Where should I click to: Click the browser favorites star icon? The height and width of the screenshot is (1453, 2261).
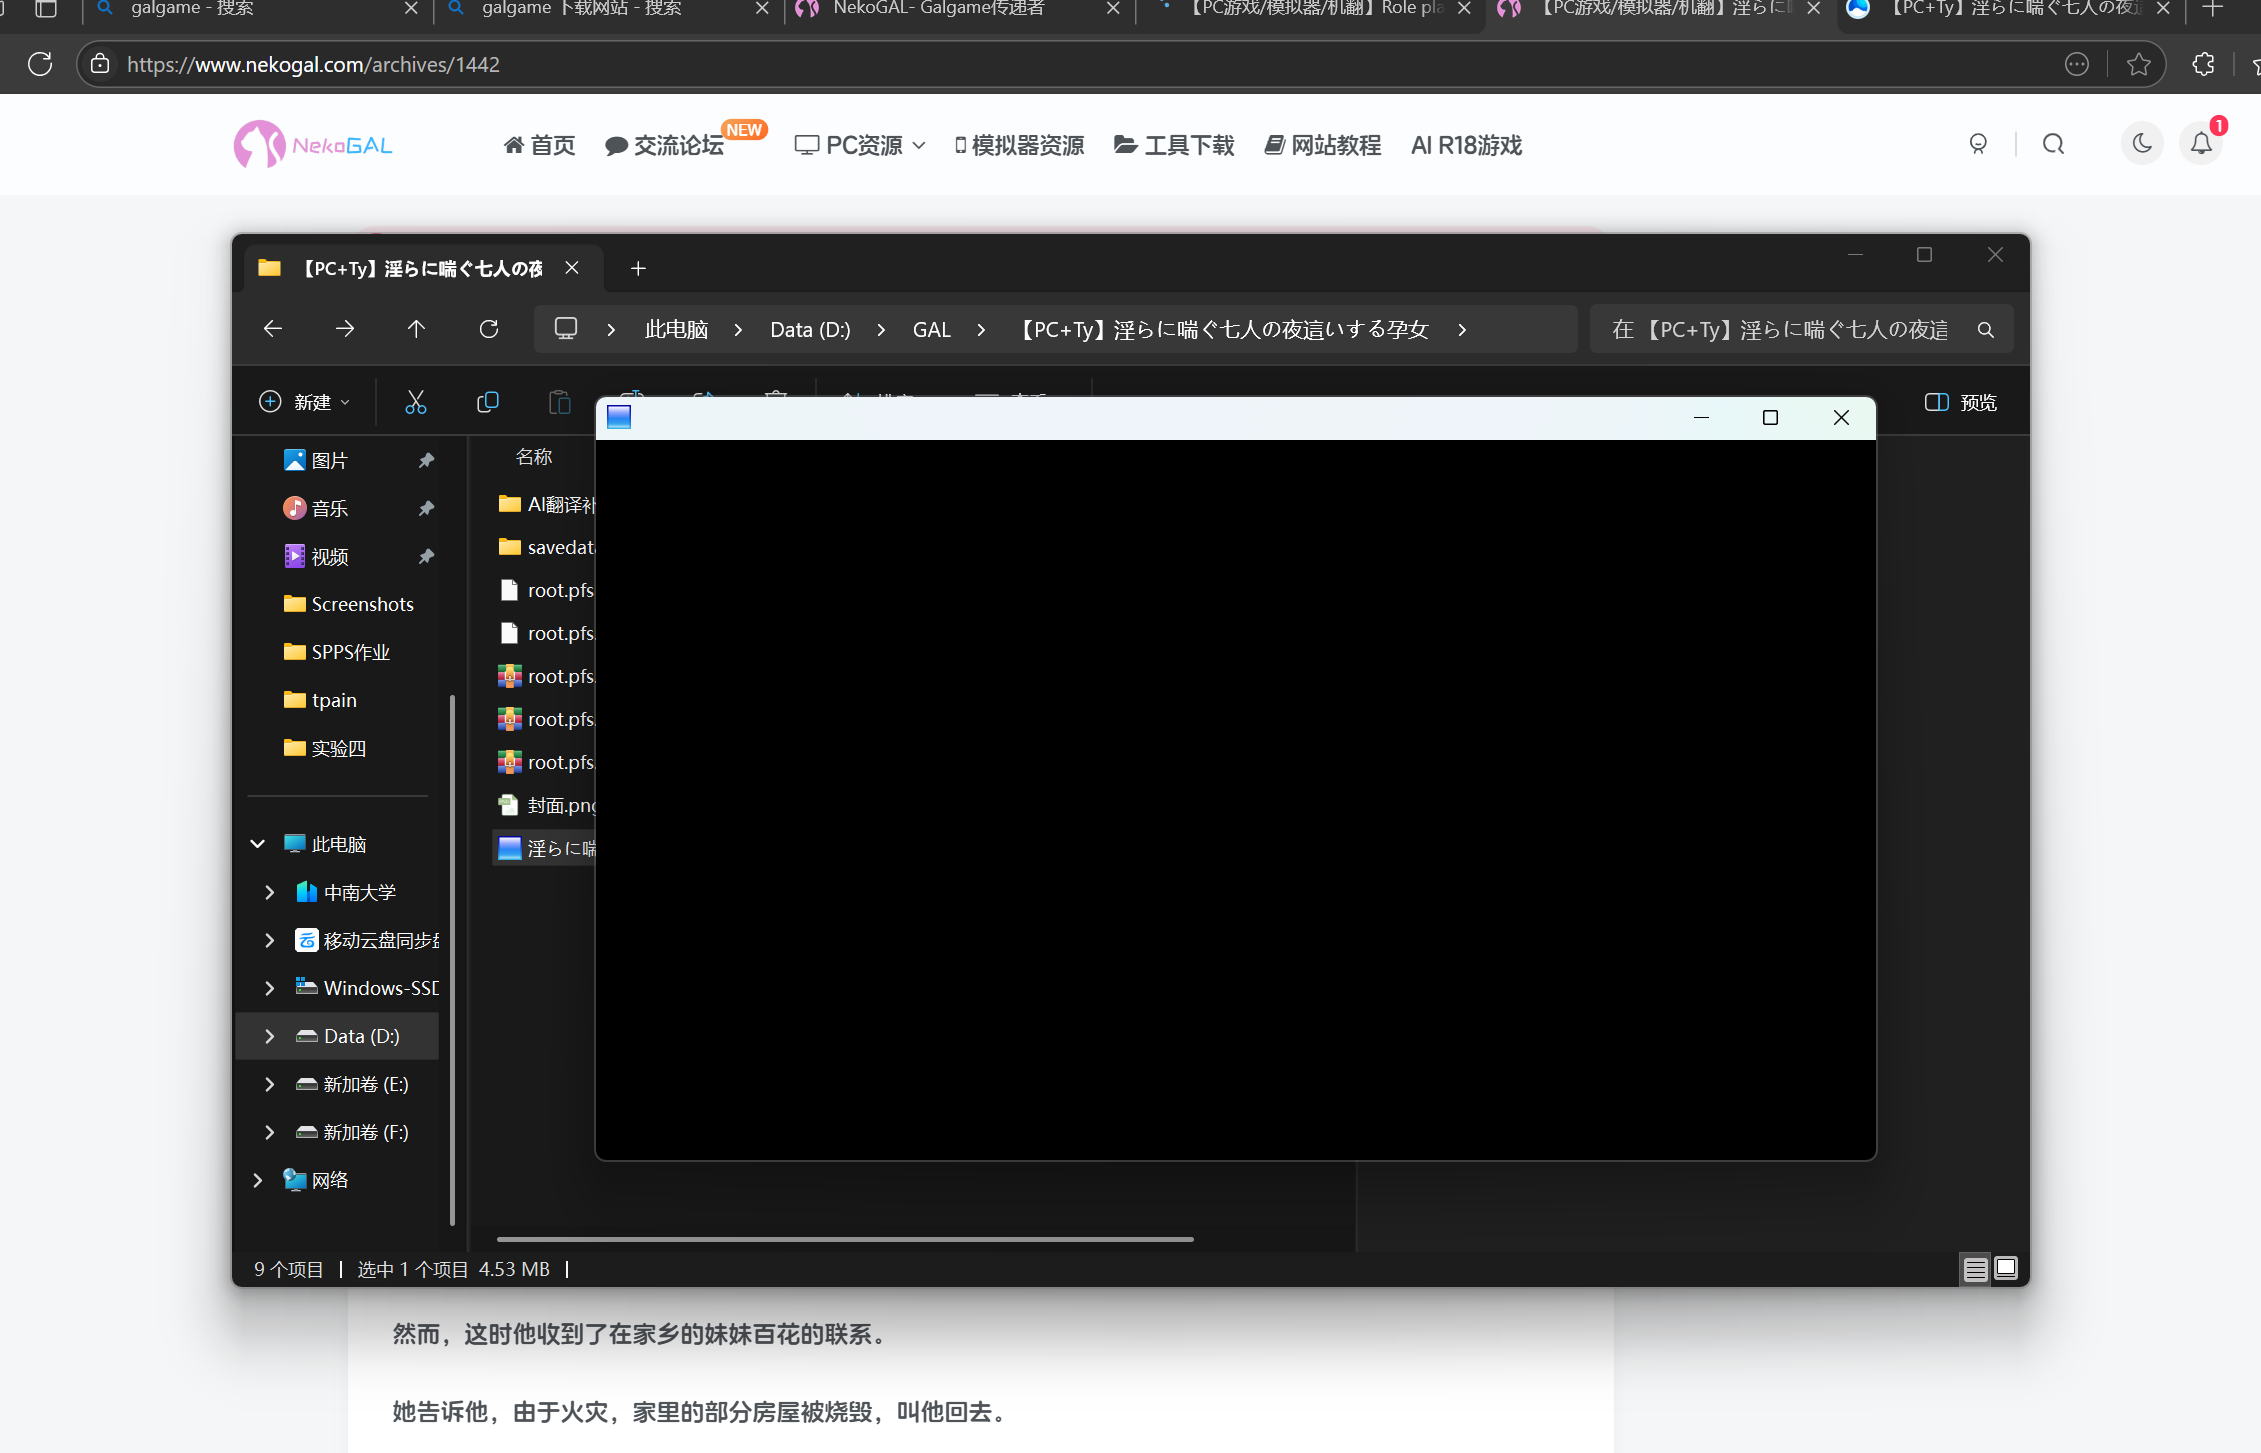tap(2139, 65)
